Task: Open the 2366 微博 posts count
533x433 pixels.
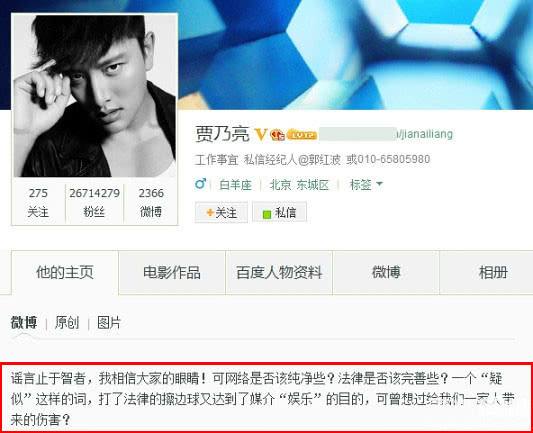Action: [151, 203]
